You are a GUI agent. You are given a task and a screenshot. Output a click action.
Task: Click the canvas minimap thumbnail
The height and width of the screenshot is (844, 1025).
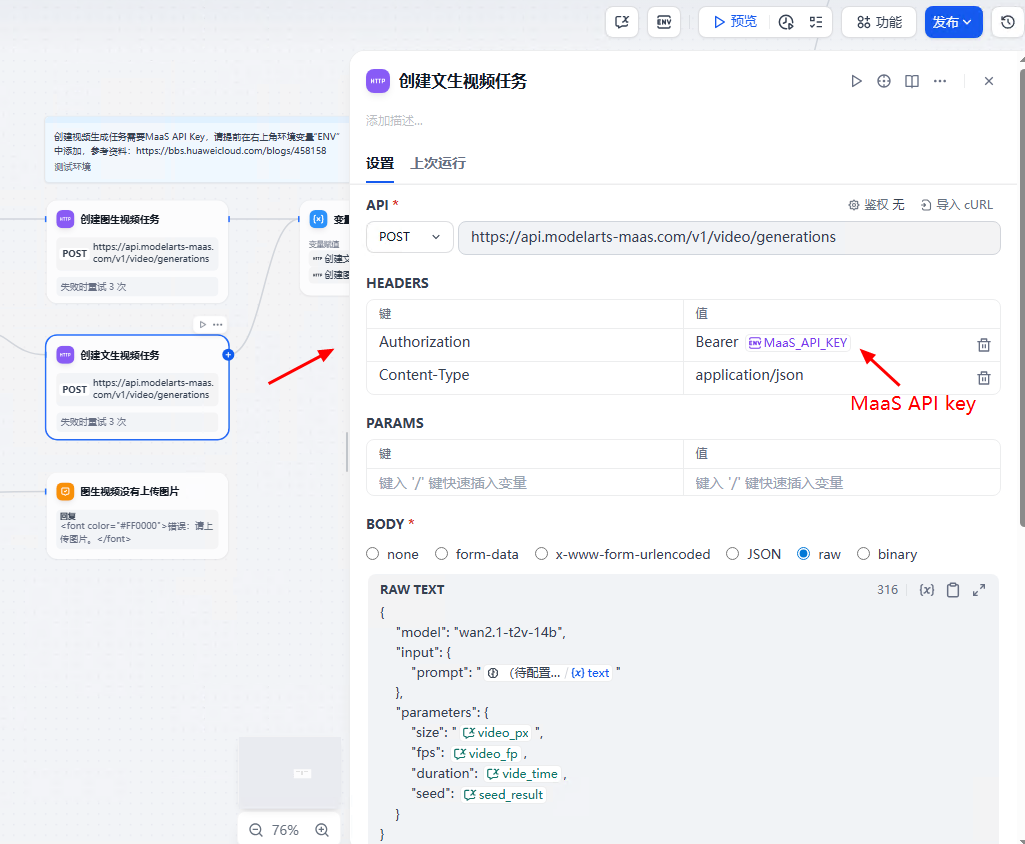pyautogui.click(x=290, y=773)
